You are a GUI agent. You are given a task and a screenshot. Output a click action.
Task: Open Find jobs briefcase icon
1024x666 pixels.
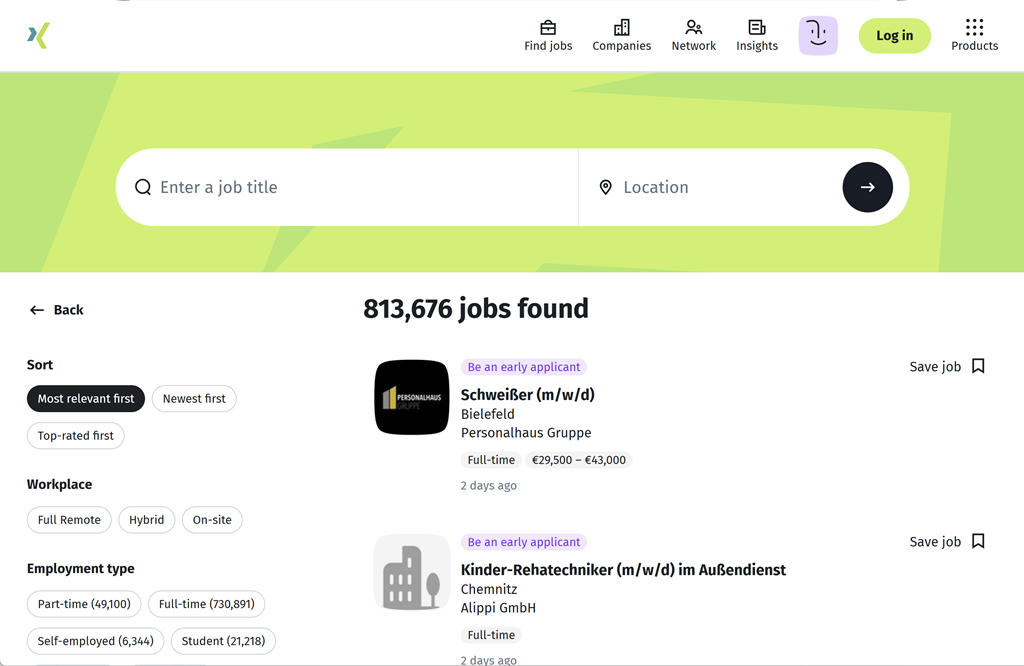click(x=548, y=28)
